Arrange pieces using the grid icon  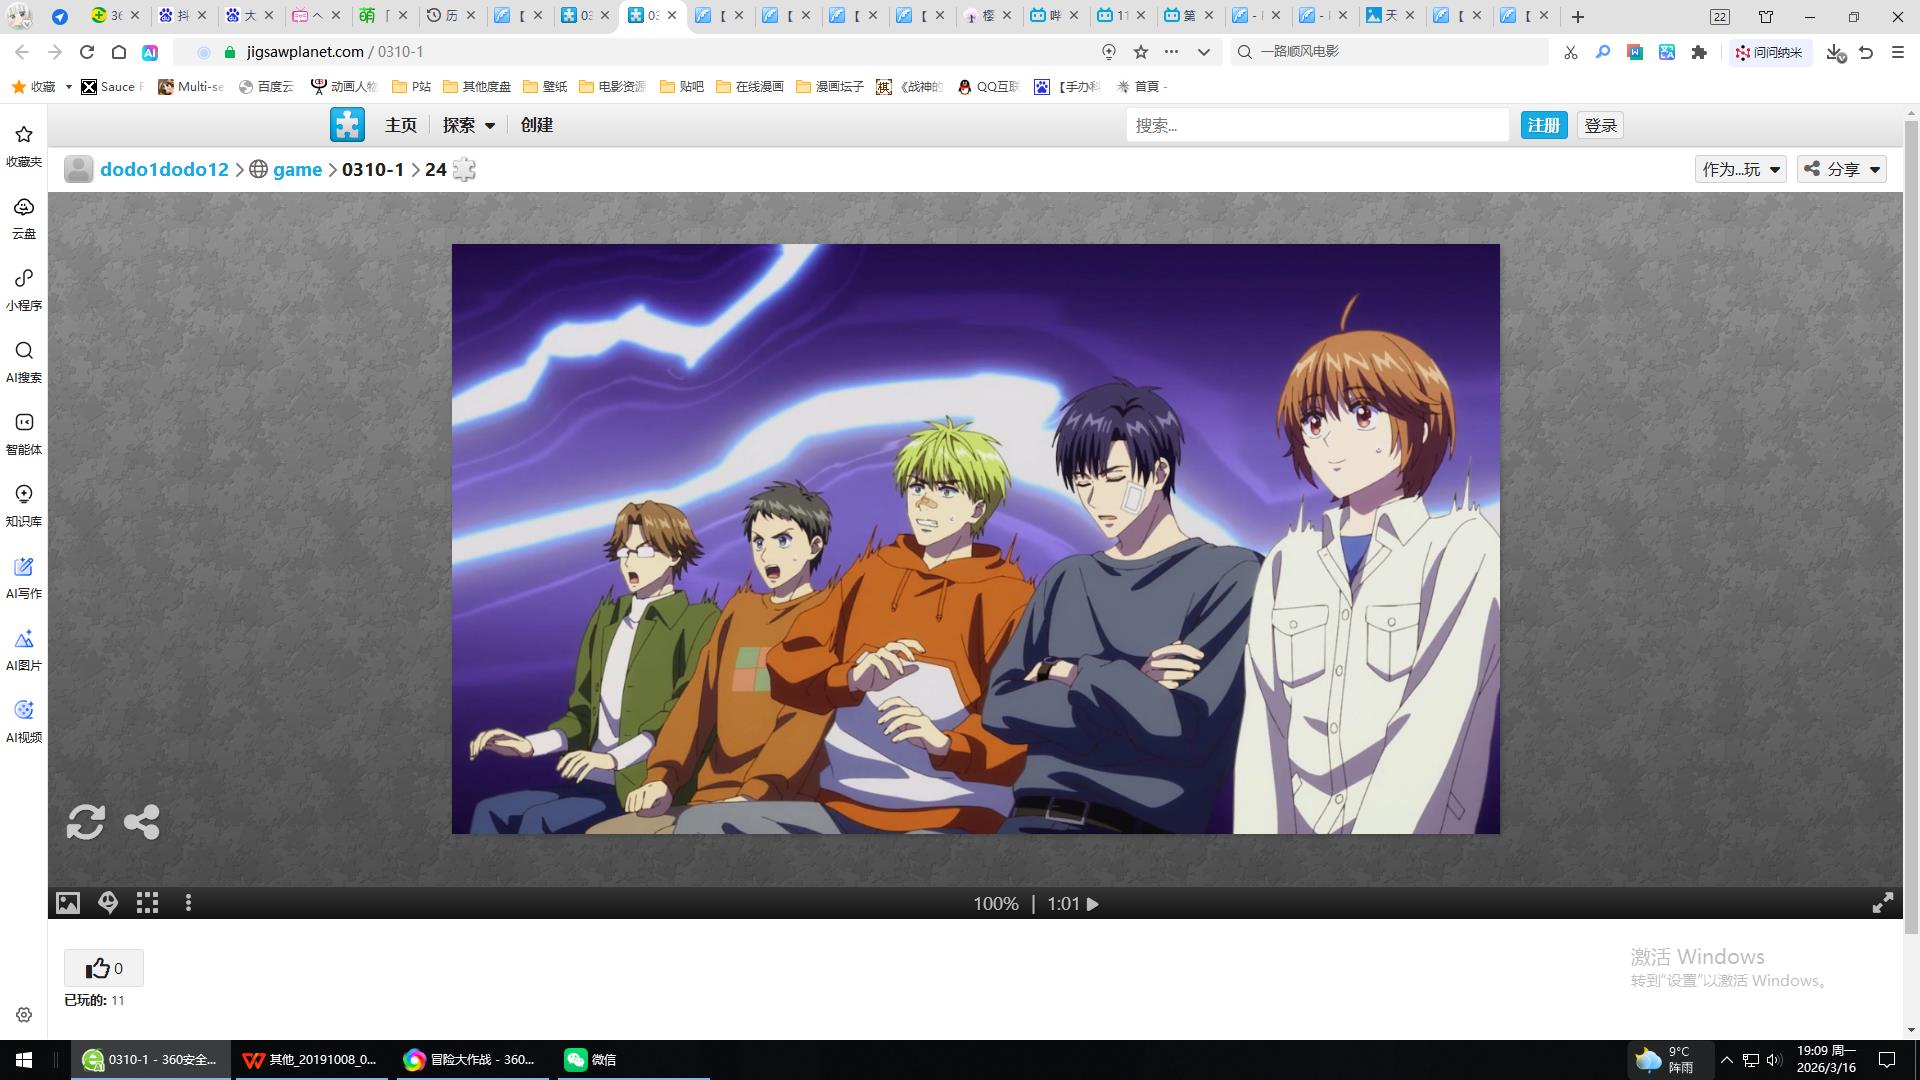(x=148, y=903)
